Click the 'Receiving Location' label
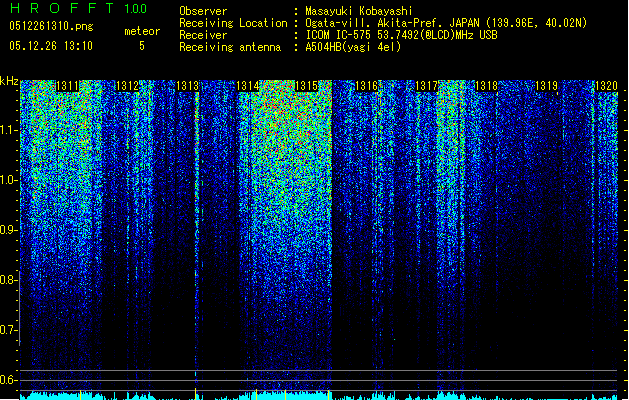 [x=233, y=23]
